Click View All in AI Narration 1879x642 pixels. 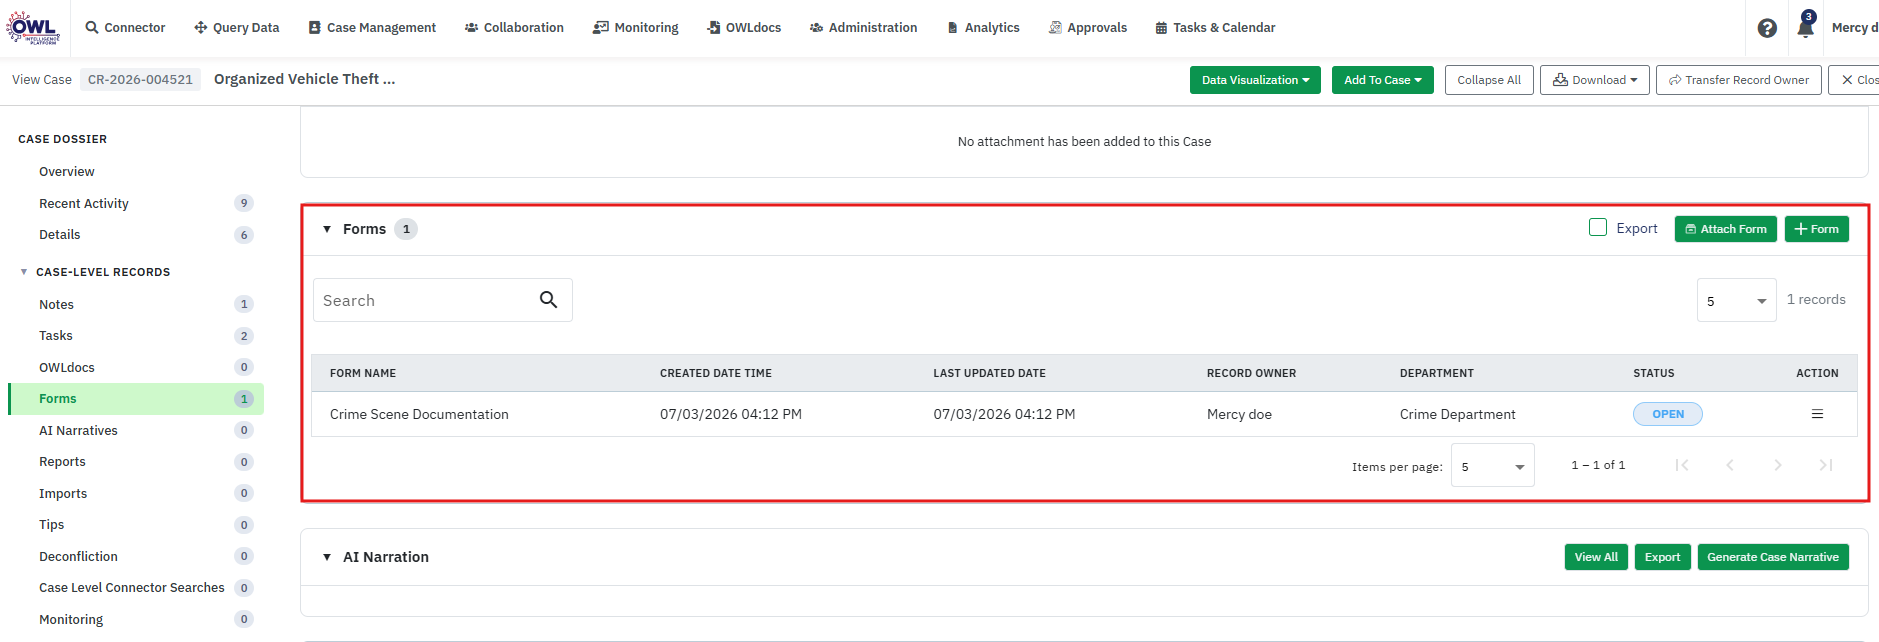point(1596,557)
